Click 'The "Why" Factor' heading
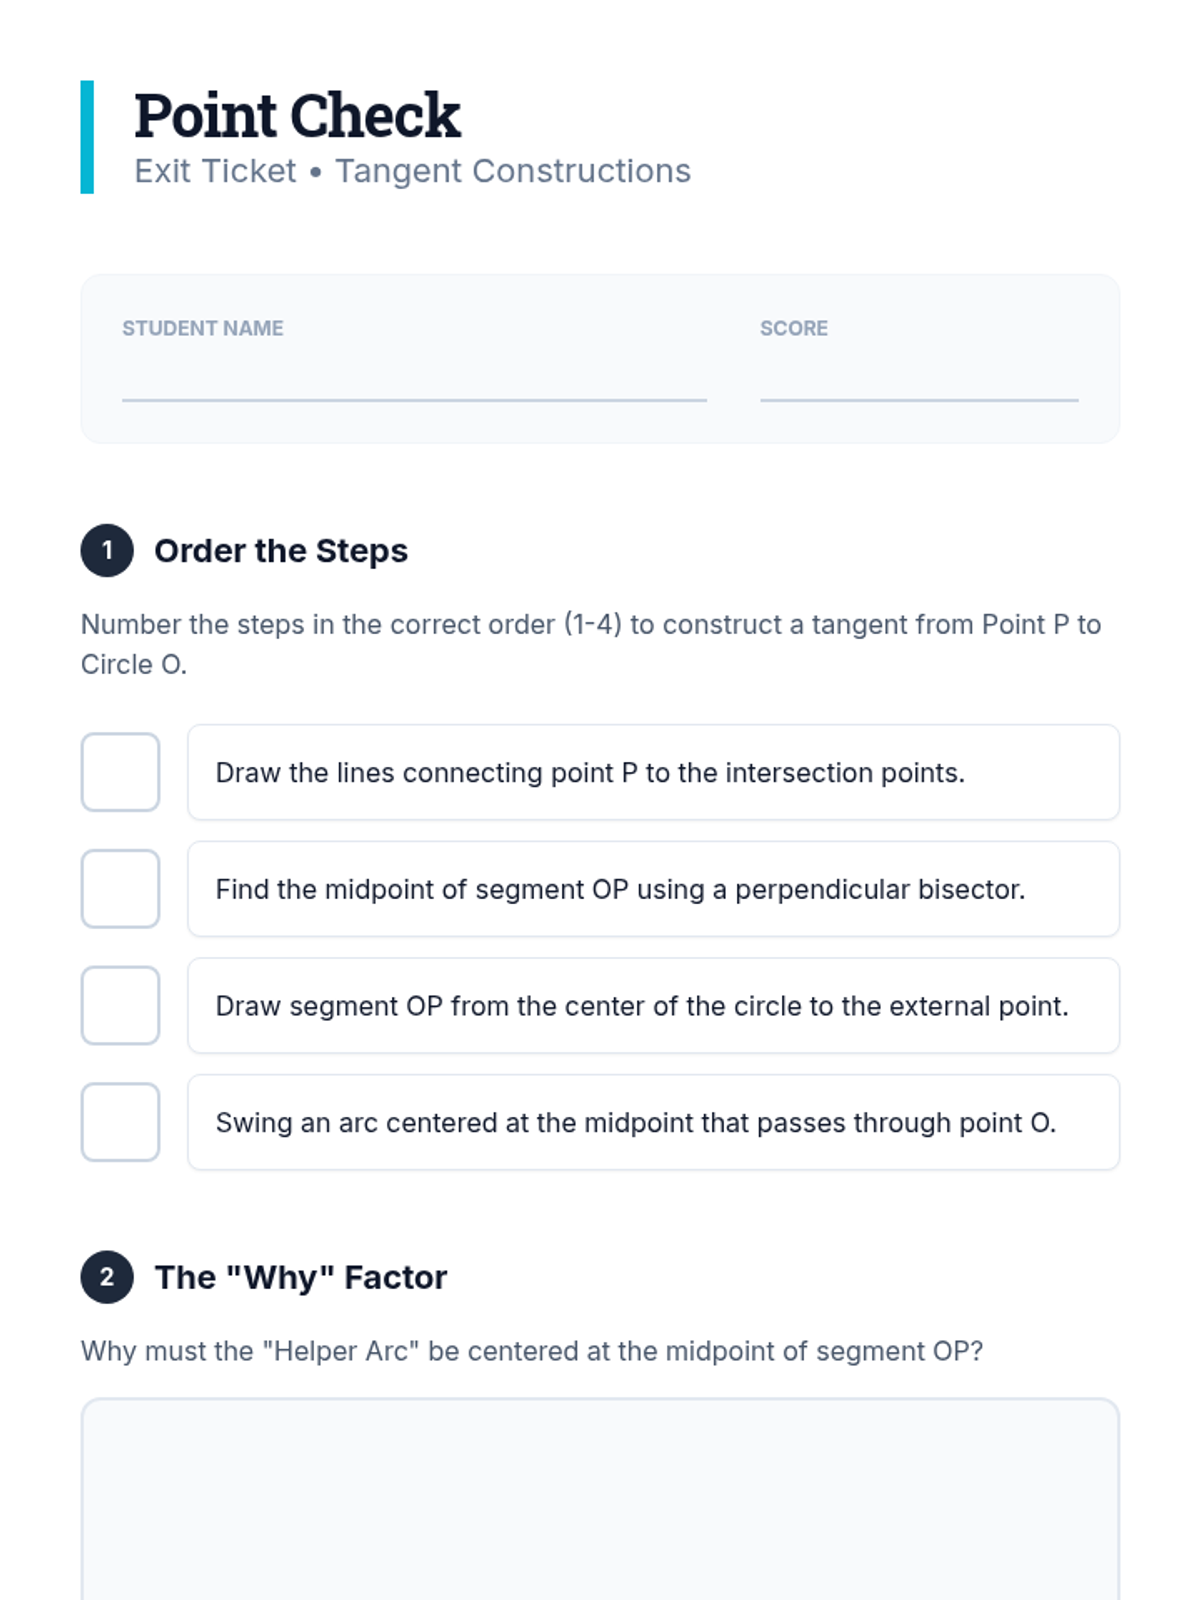The image size is (1200, 1600). tap(301, 1277)
